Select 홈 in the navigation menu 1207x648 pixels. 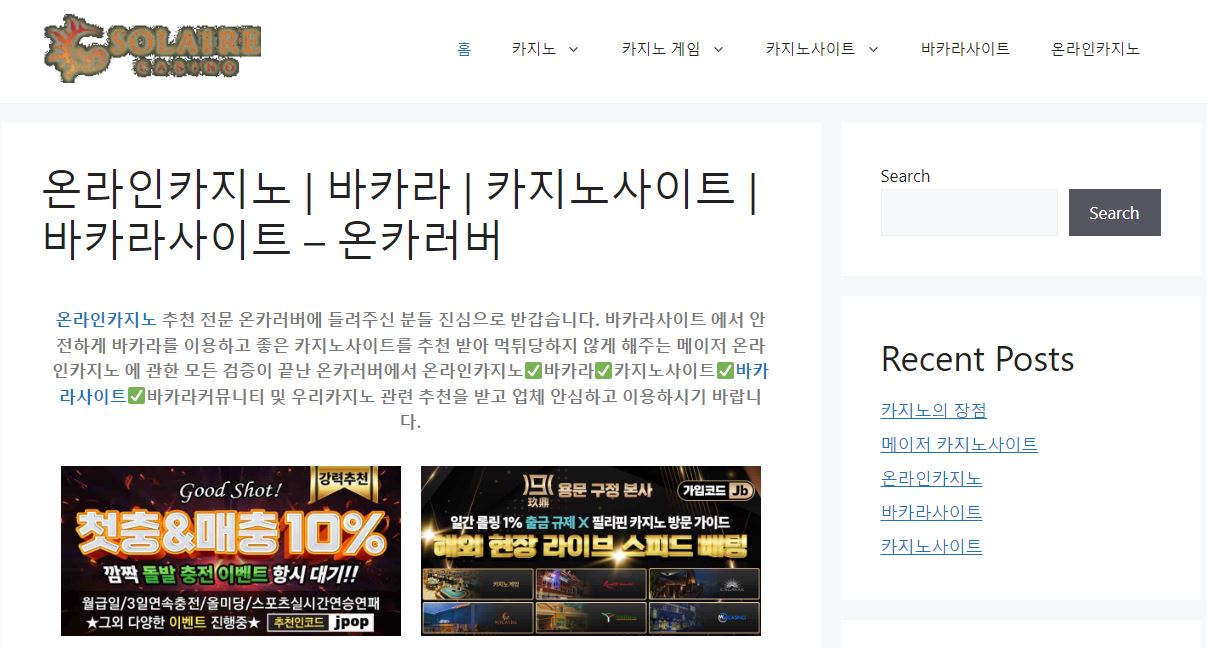463,48
